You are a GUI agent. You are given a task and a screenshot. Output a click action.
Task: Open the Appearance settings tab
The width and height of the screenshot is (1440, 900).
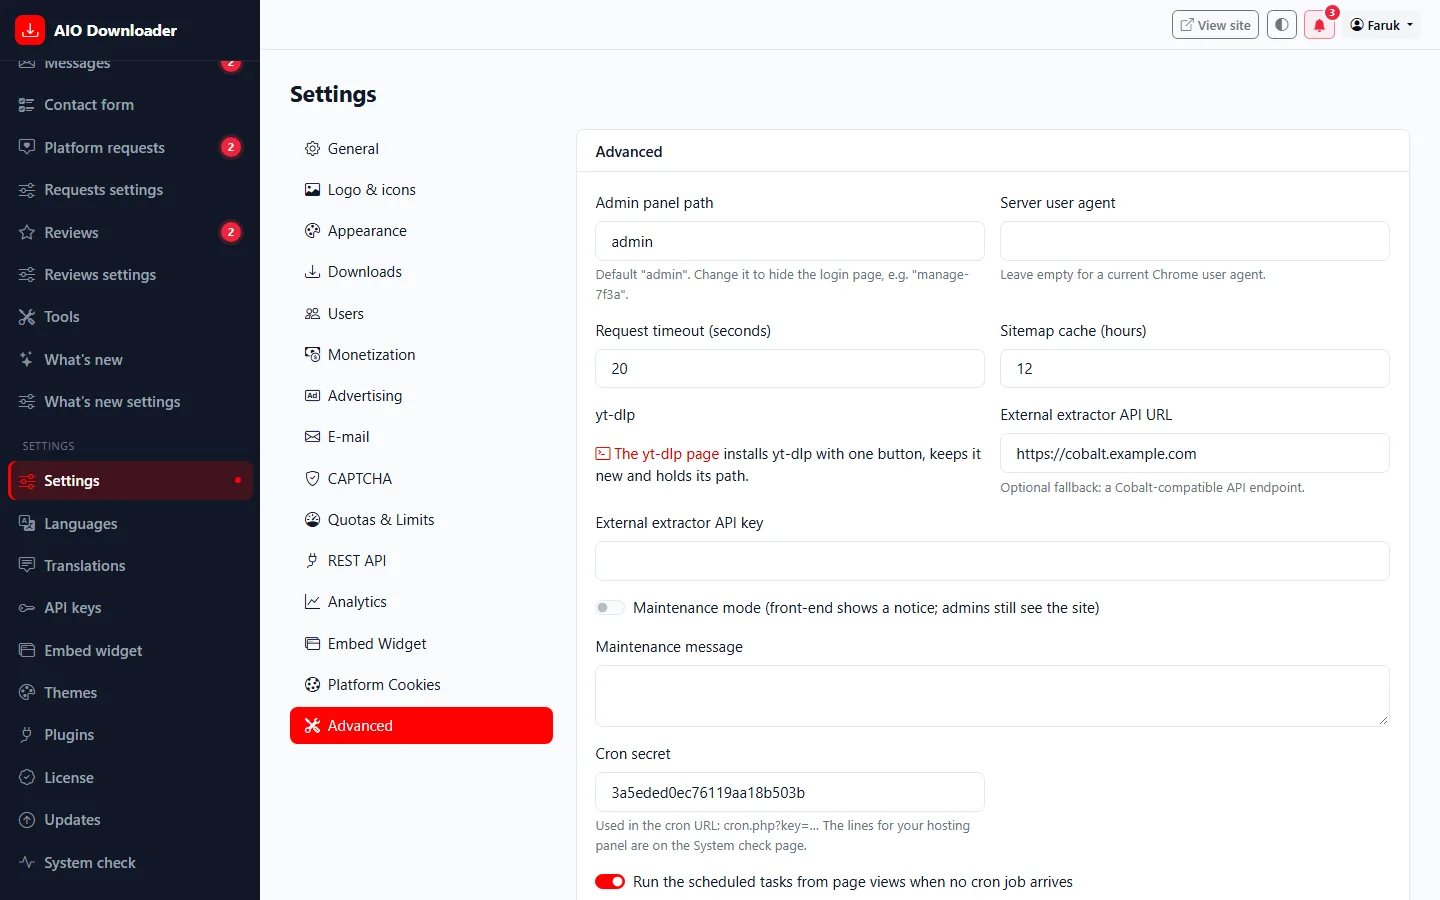421,231
